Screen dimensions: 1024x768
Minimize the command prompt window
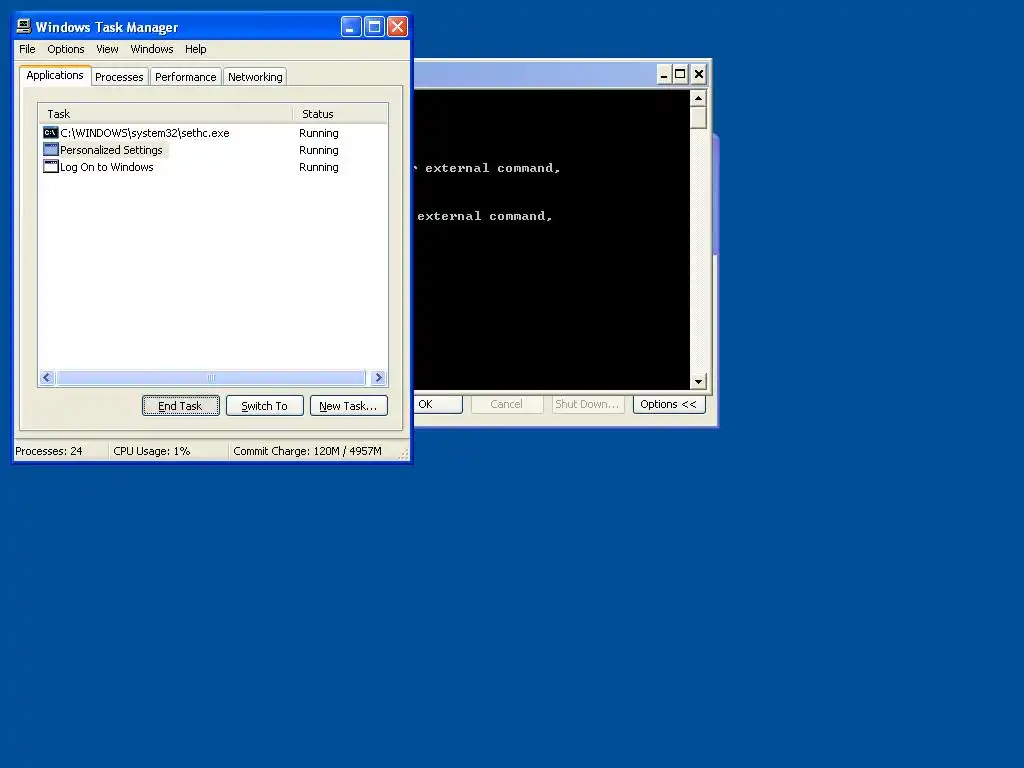click(x=664, y=74)
